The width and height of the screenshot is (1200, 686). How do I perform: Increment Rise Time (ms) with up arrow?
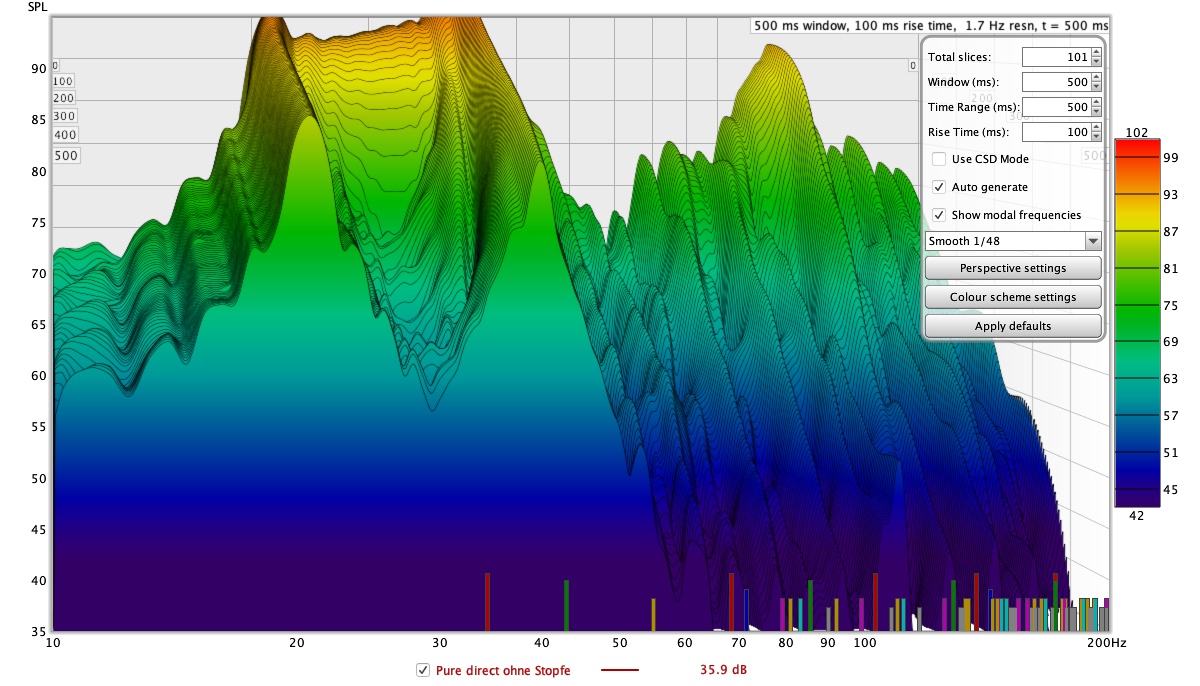1096,128
